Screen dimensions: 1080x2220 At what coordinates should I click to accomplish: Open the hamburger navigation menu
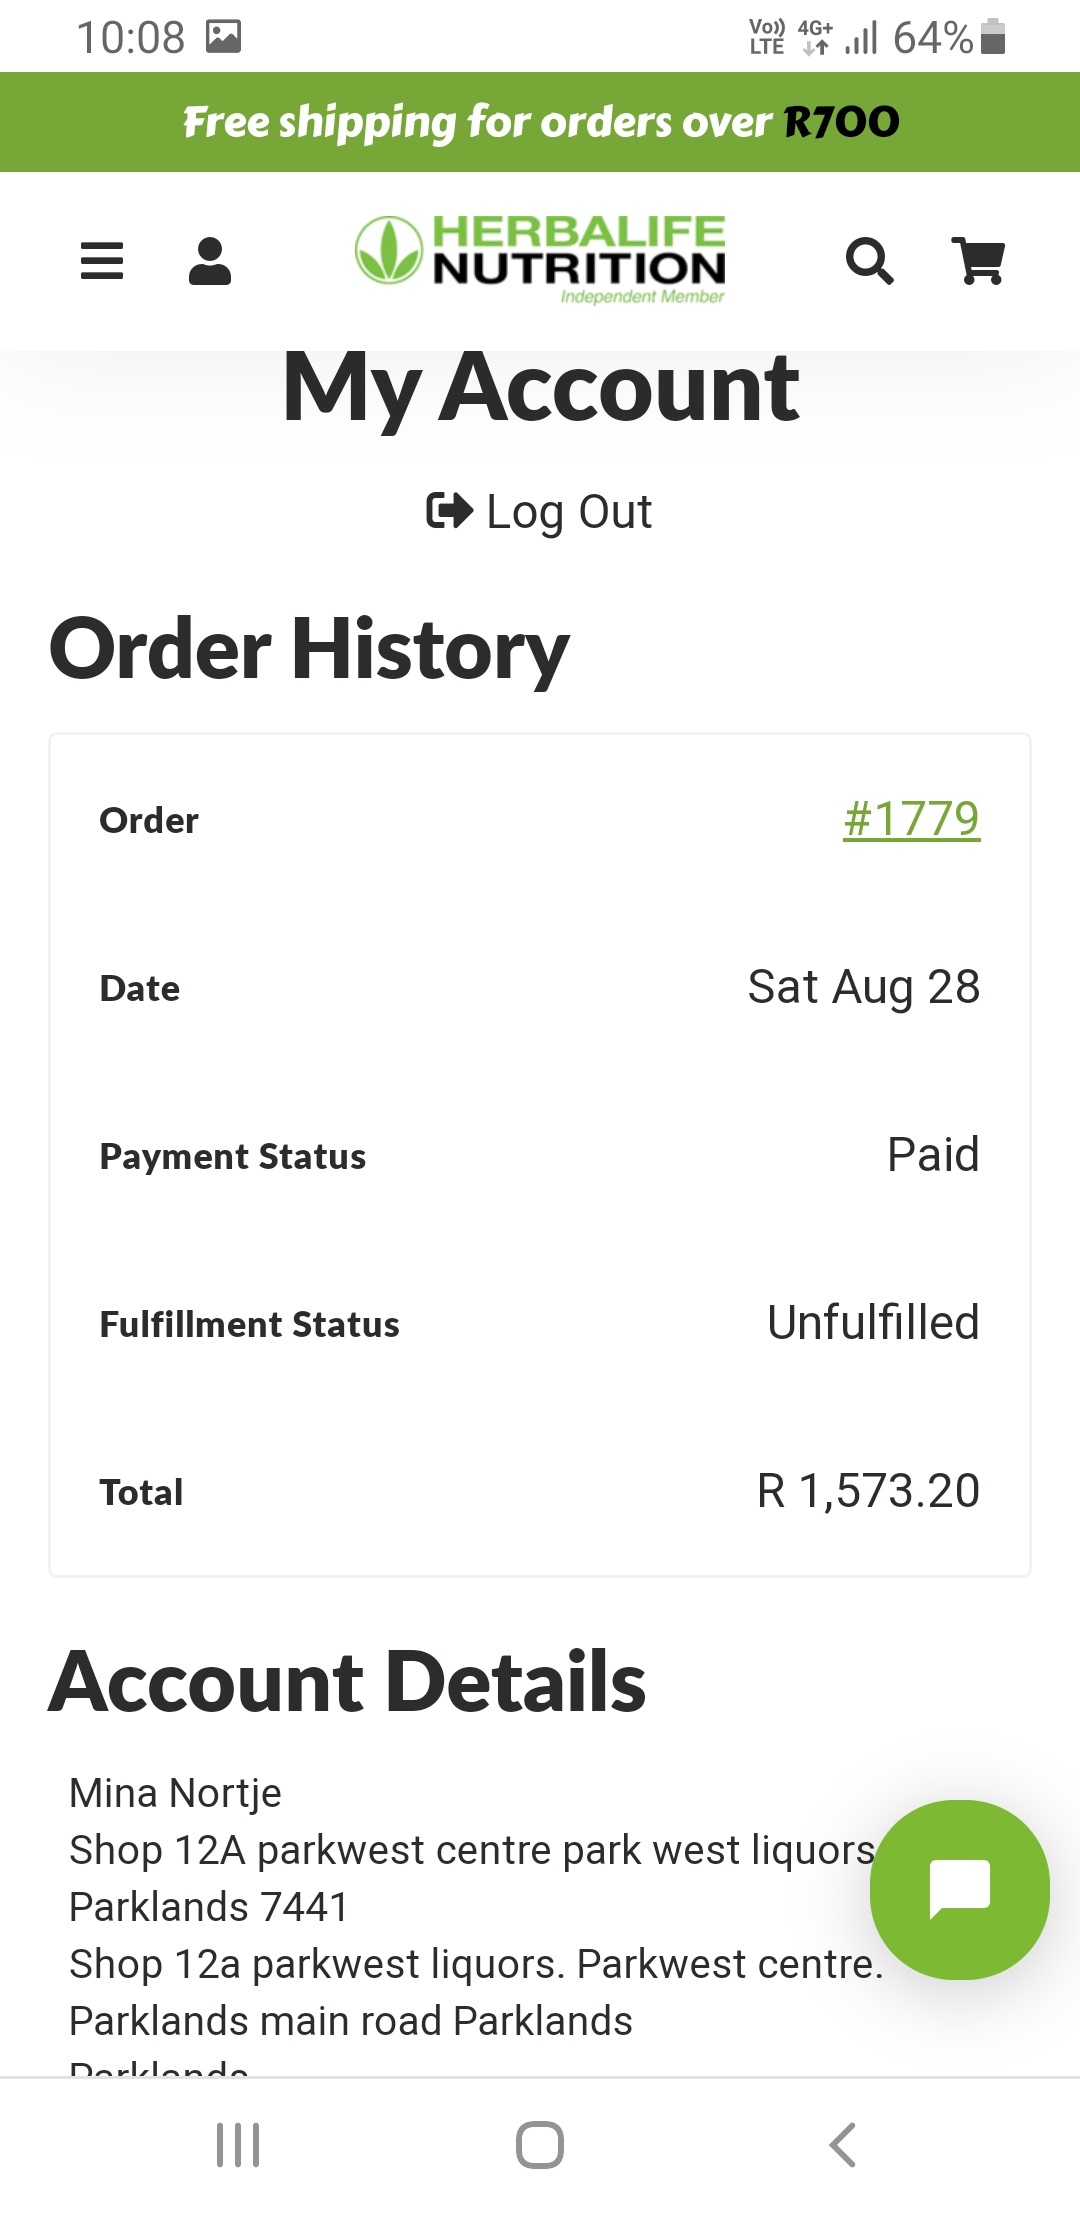(x=102, y=261)
